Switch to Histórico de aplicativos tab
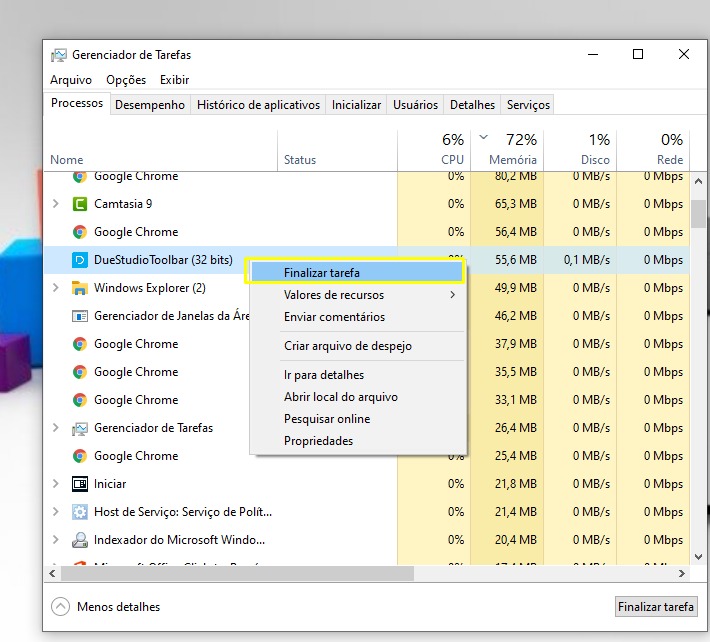This screenshot has height=642, width=710. coord(258,105)
